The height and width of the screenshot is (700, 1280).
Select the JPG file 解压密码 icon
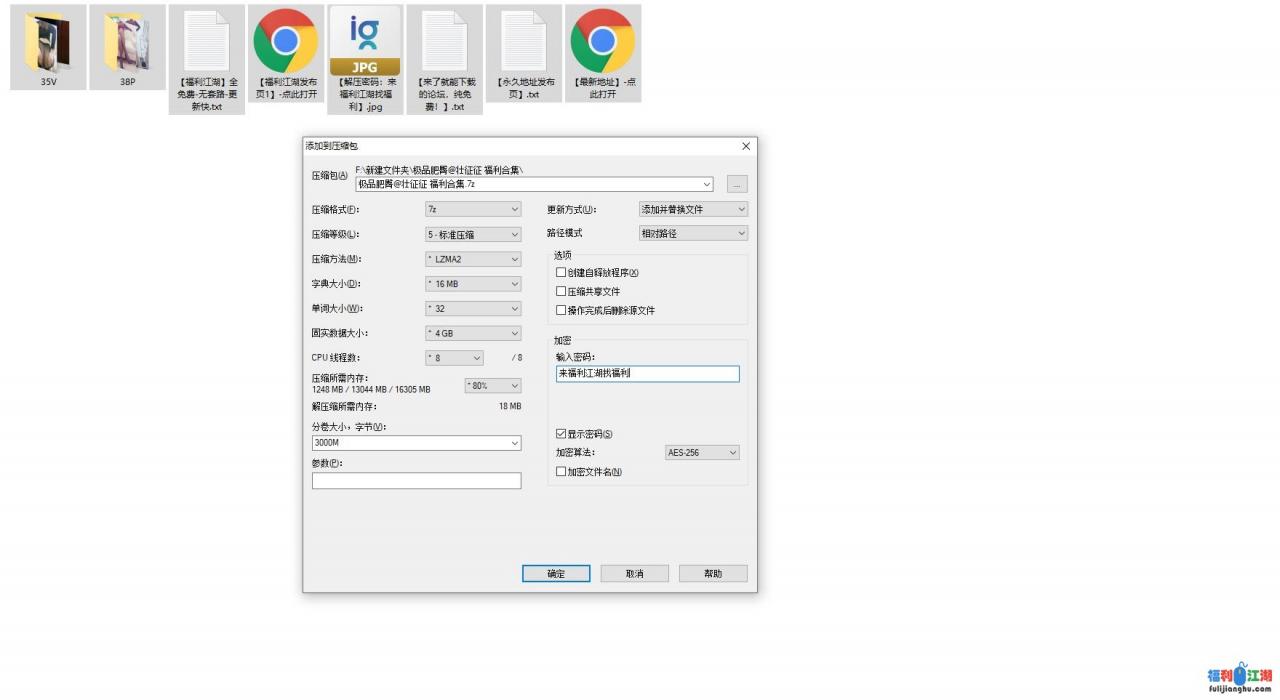coord(365,44)
